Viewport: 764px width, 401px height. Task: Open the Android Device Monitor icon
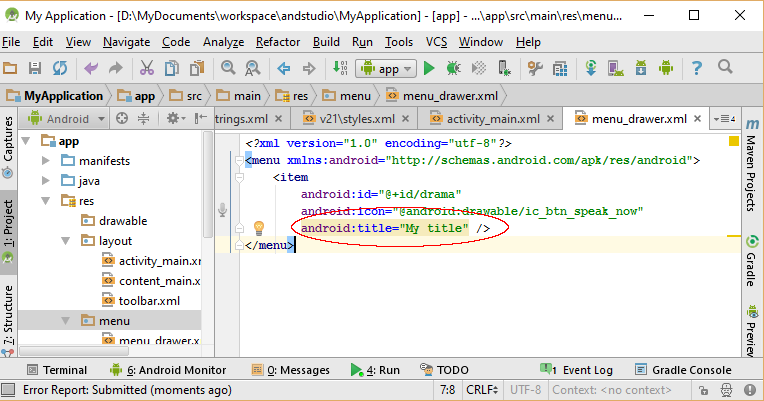click(x=666, y=68)
